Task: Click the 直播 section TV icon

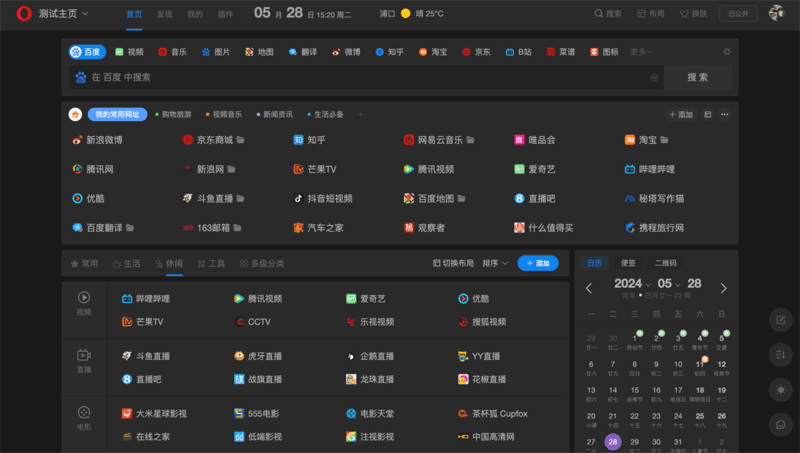Action: 84,355
